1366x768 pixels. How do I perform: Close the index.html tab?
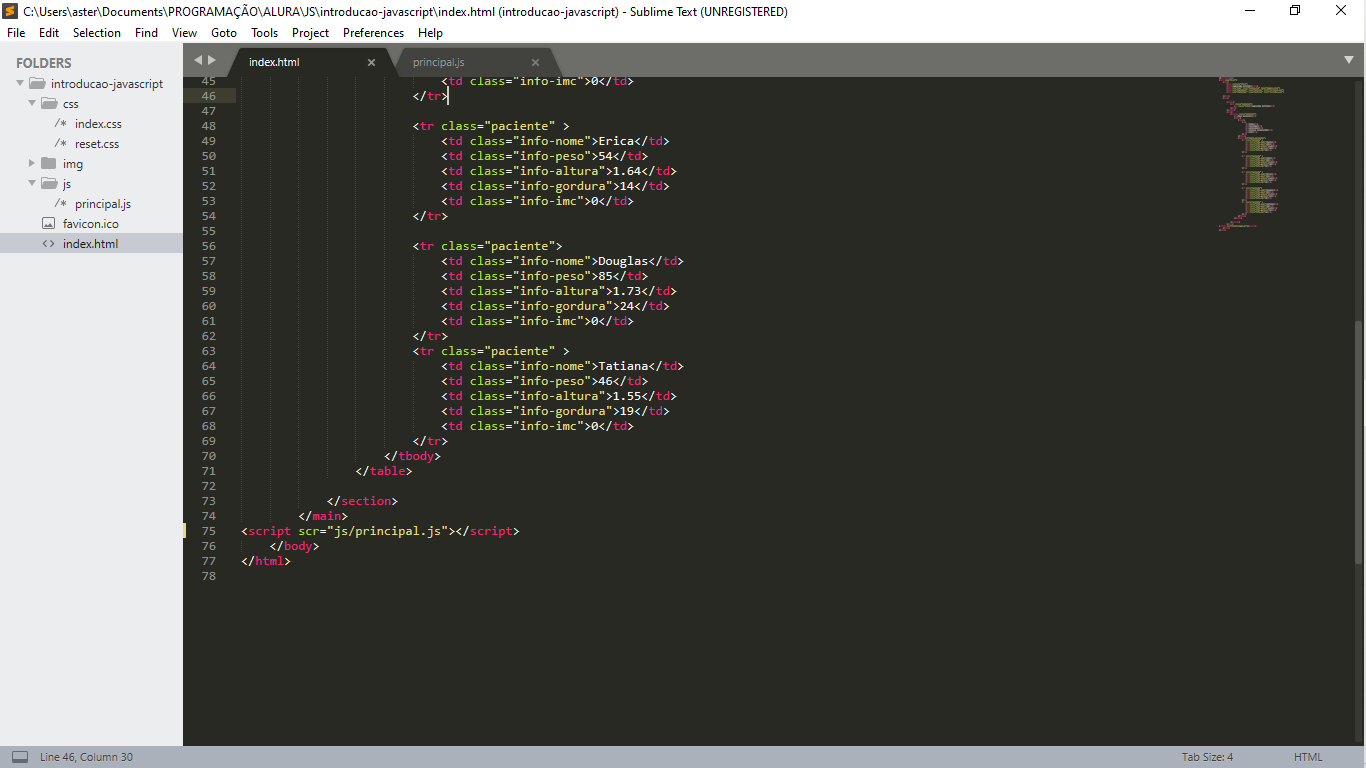371,62
